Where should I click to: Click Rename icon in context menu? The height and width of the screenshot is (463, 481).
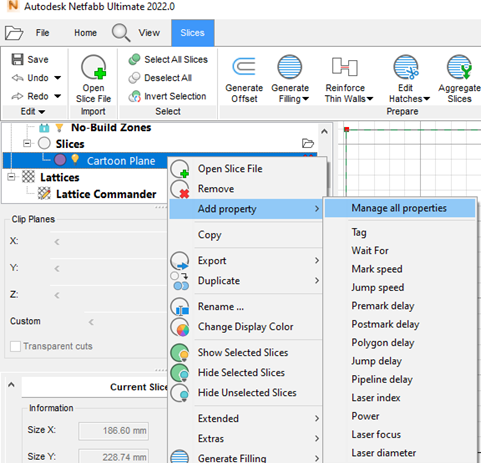click(180, 307)
